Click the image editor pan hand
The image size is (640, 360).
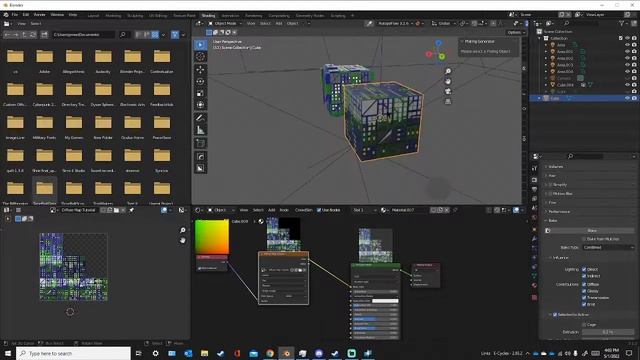click(x=182, y=240)
